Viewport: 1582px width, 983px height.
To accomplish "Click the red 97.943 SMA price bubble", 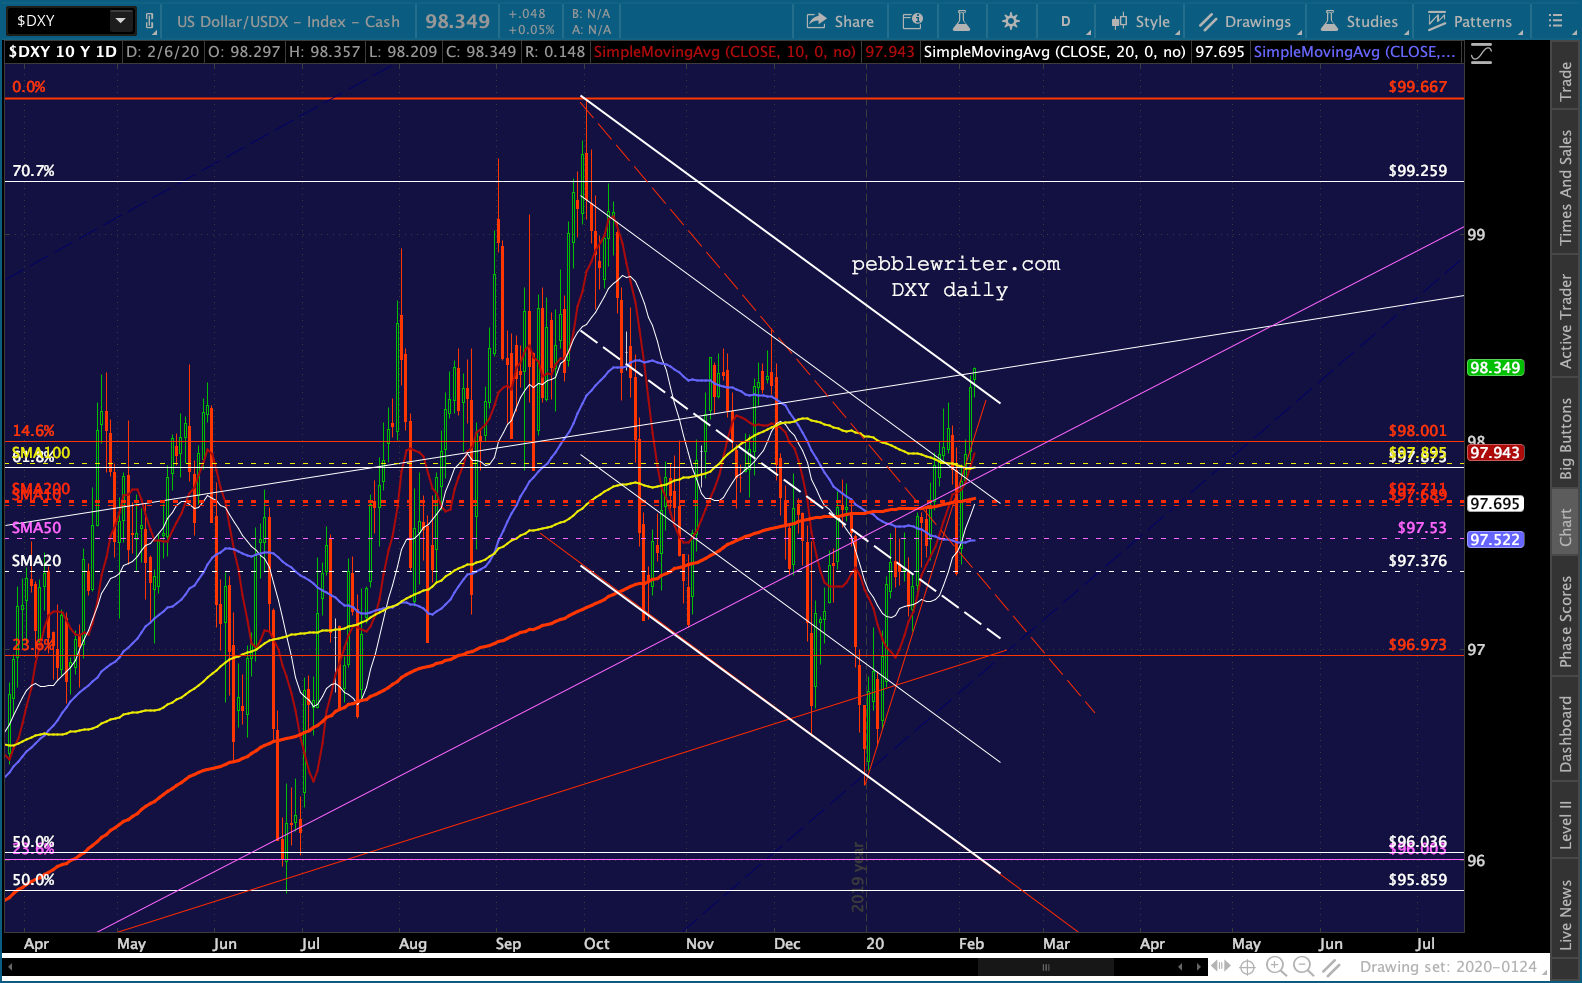I will click(1495, 453).
